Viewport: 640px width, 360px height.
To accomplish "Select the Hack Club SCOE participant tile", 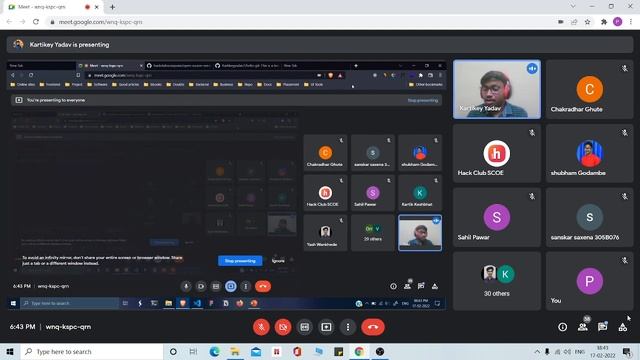I will click(x=497, y=153).
